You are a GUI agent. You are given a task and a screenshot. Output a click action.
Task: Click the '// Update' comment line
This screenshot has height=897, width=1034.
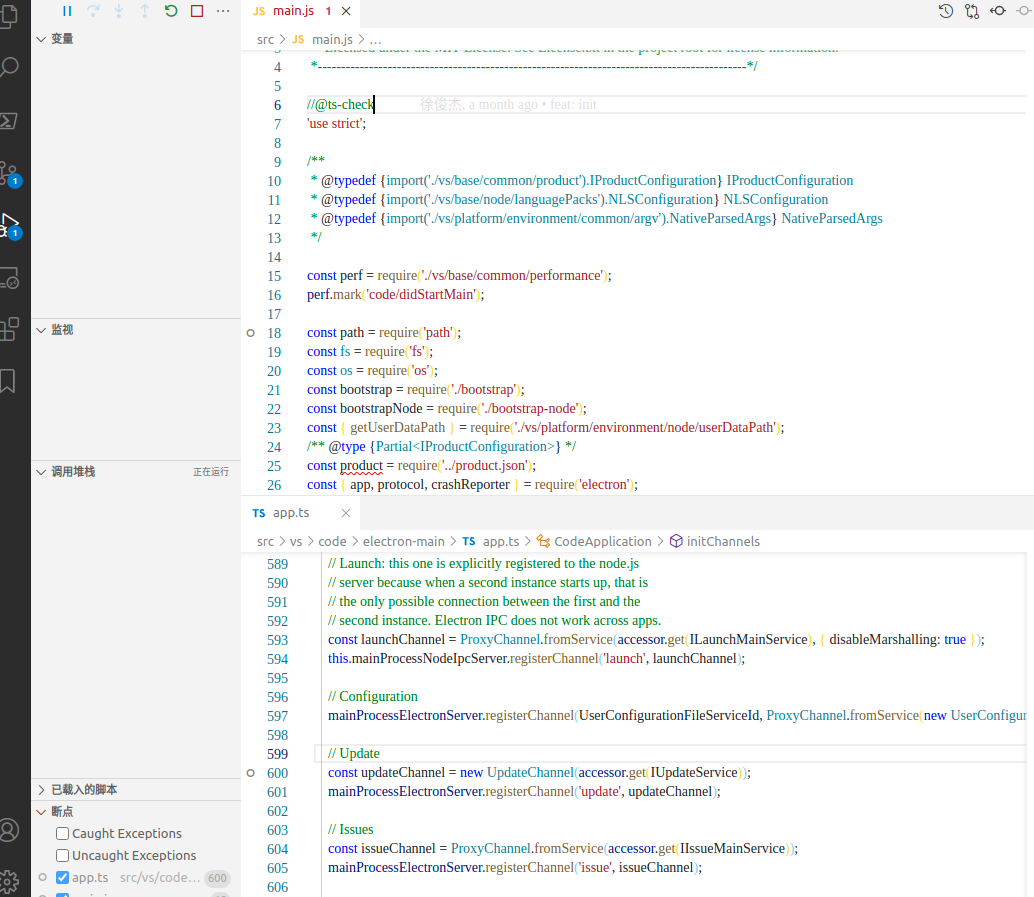353,753
